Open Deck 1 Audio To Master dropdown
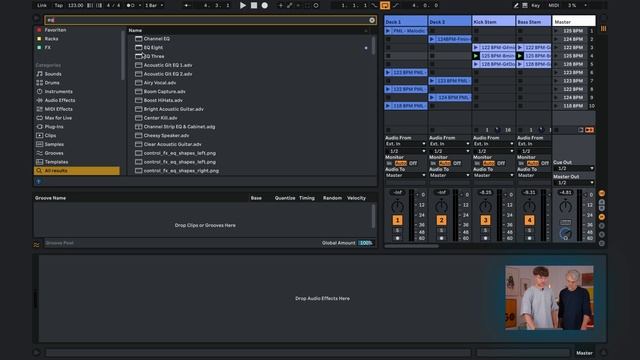 point(406,176)
